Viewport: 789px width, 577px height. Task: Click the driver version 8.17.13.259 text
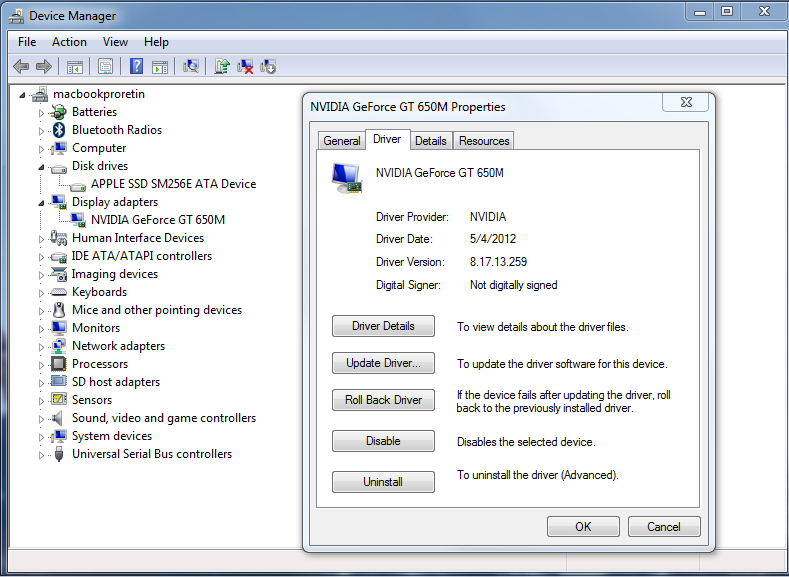point(498,262)
